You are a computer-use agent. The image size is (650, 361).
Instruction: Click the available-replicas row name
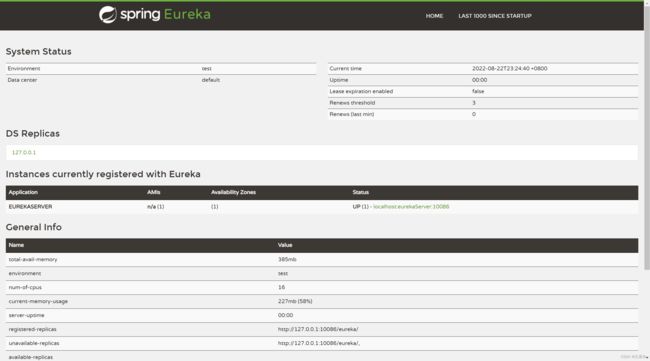pos(31,357)
